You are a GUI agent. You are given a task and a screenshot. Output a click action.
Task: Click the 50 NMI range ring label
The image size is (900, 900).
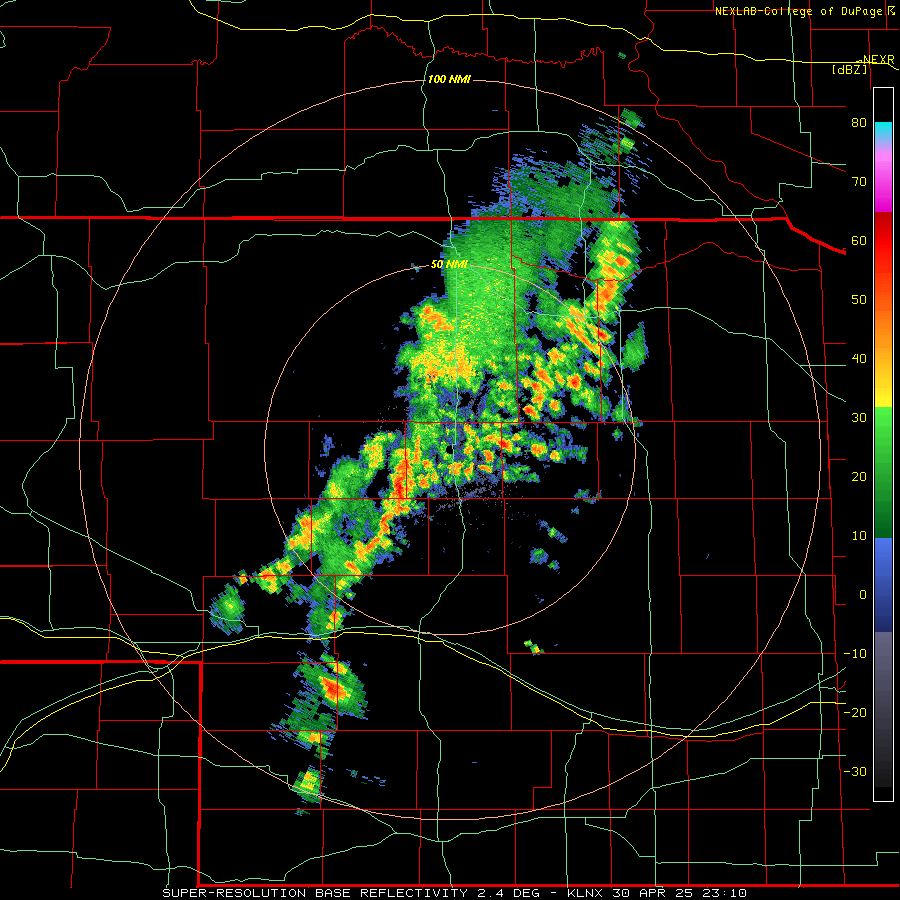click(449, 265)
